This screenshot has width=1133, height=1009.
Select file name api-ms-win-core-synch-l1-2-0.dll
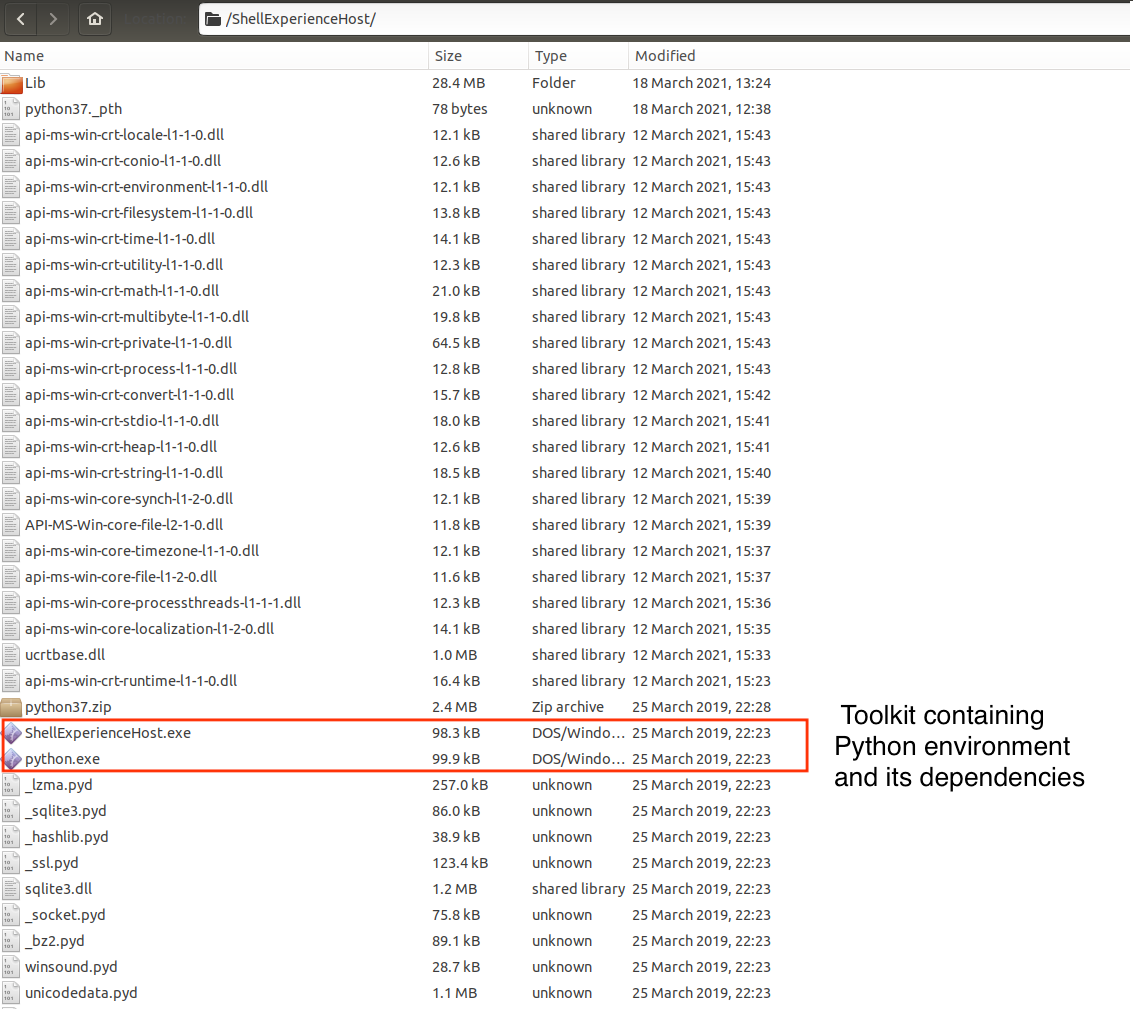(x=129, y=499)
